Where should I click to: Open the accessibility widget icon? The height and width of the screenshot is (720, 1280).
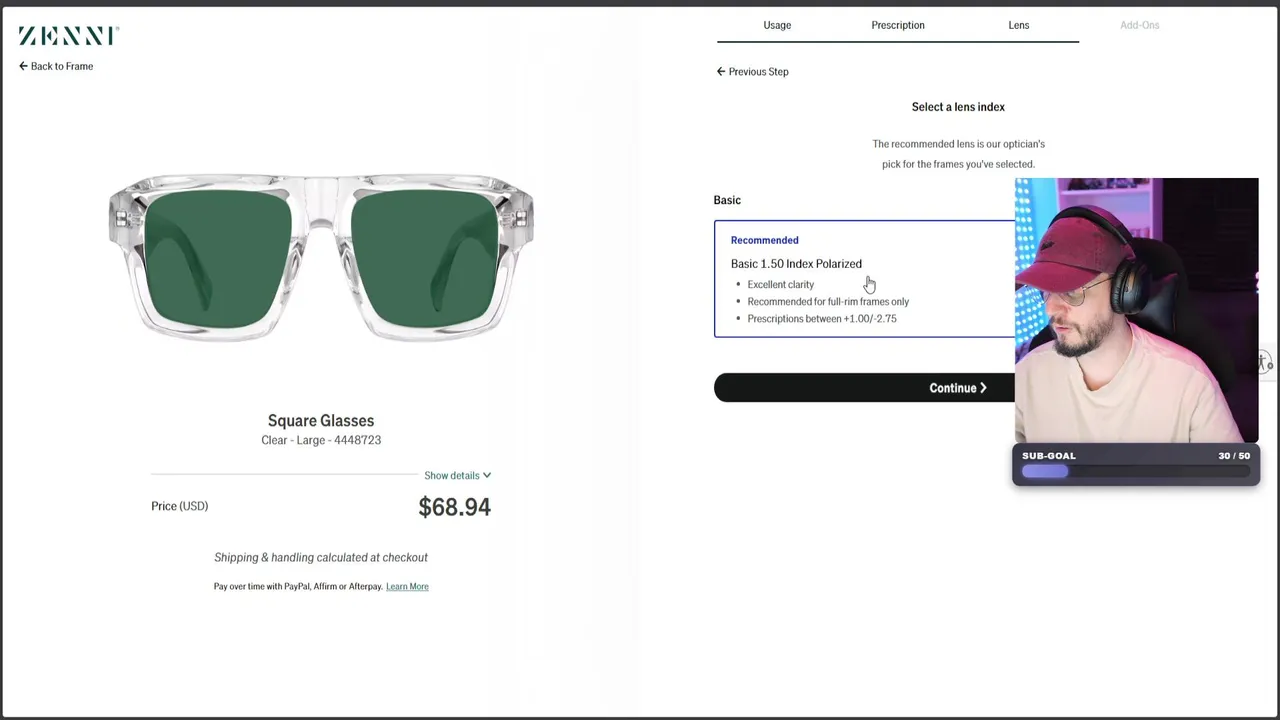pyautogui.click(x=1265, y=362)
